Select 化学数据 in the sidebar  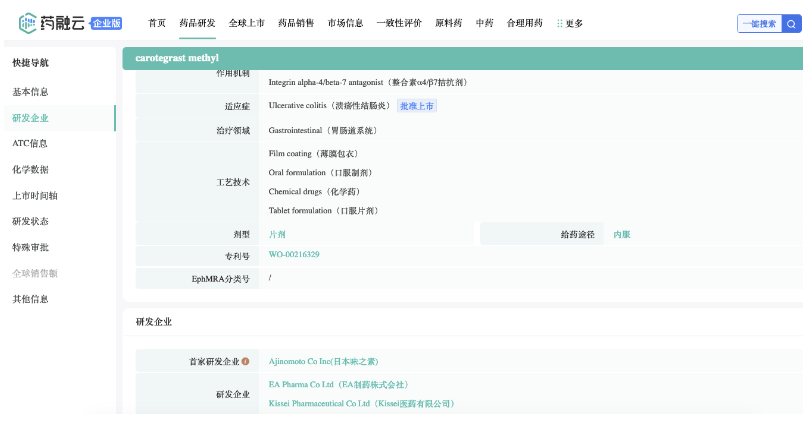pyautogui.click(x=30, y=170)
